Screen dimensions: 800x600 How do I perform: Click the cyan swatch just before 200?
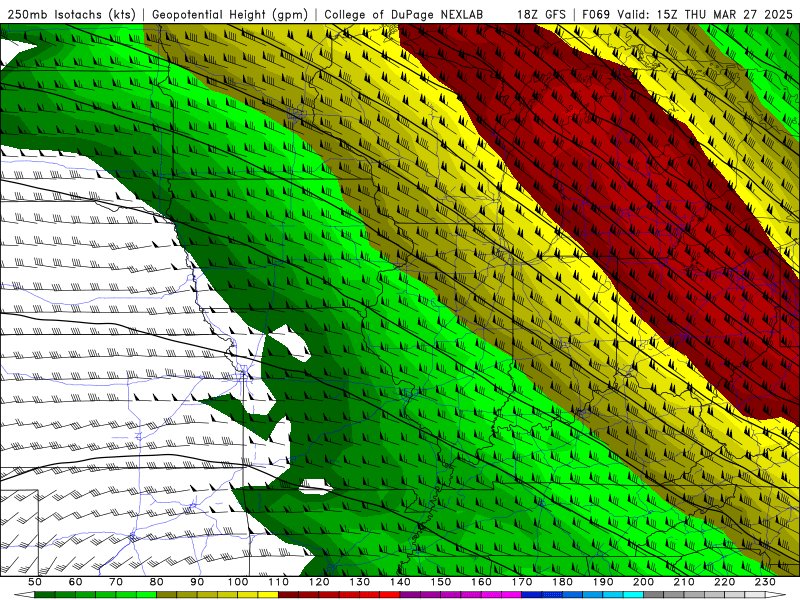coord(633,594)
